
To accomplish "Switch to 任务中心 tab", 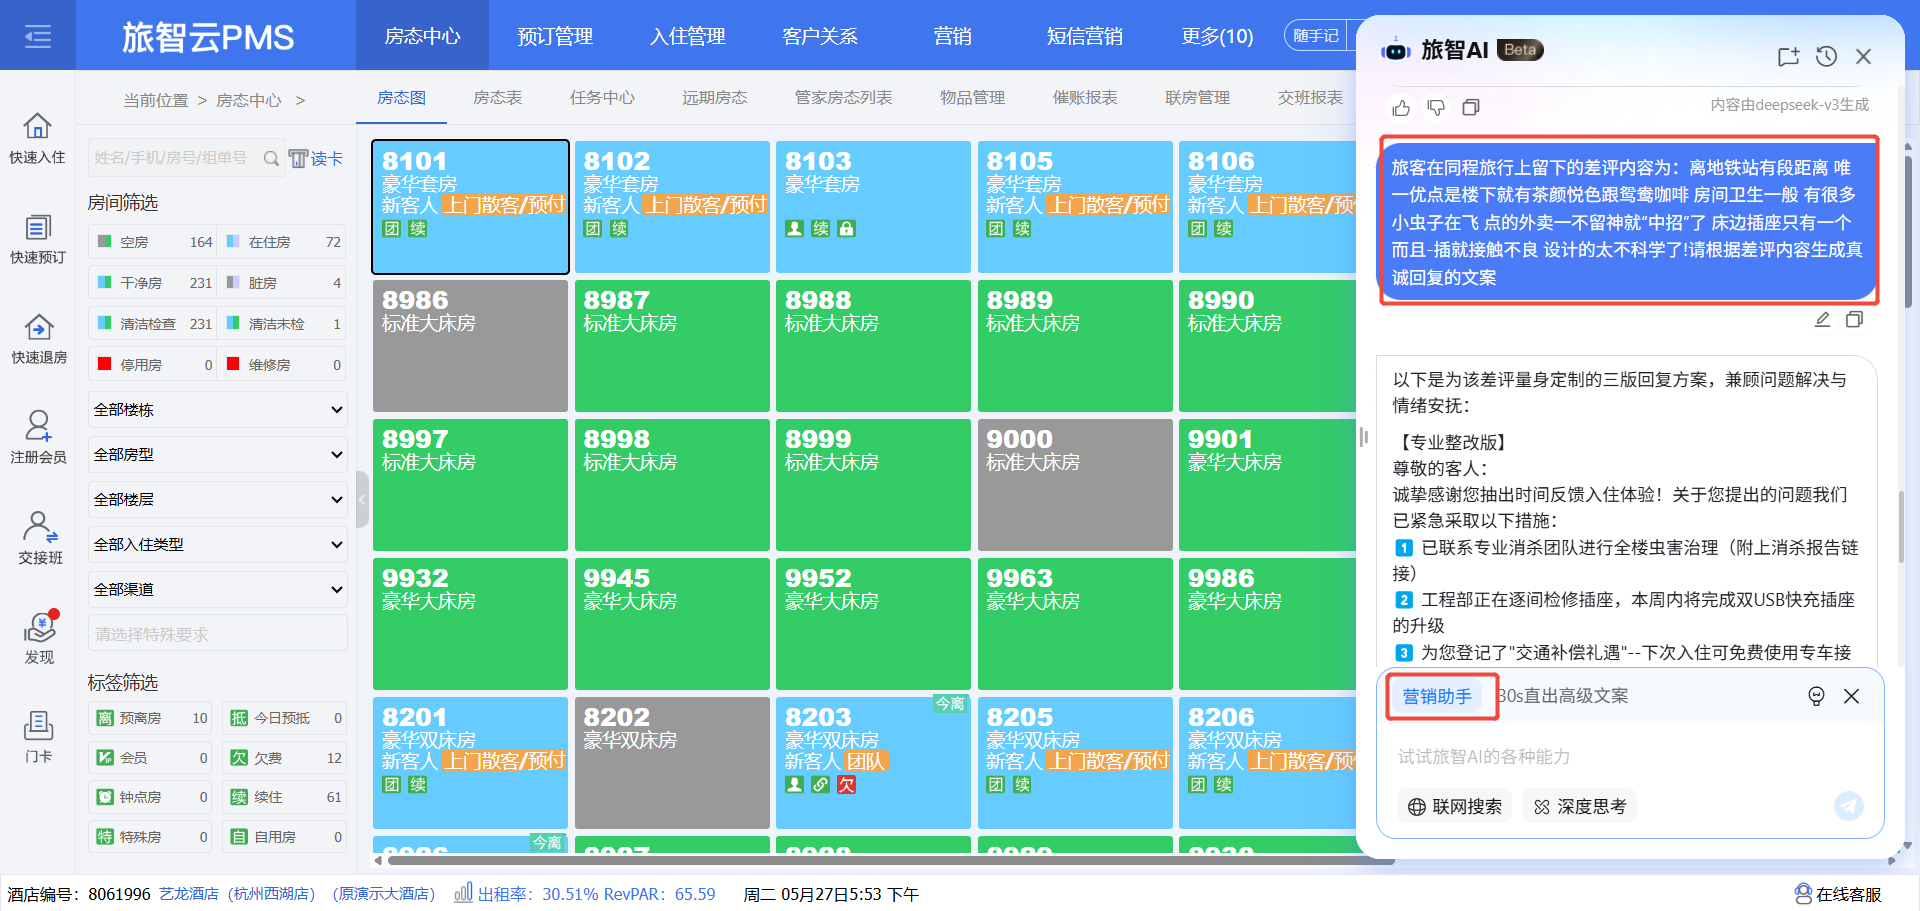I will pyautogui.click(x=602, y=97).
